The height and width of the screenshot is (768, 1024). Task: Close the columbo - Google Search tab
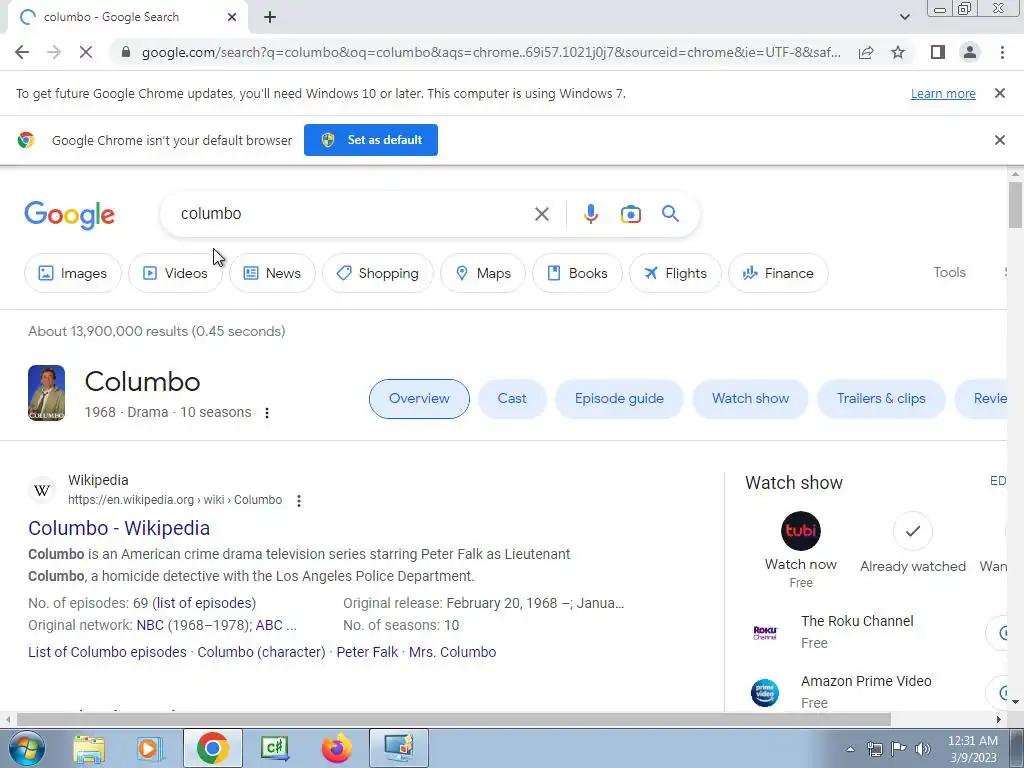(232, 18)
